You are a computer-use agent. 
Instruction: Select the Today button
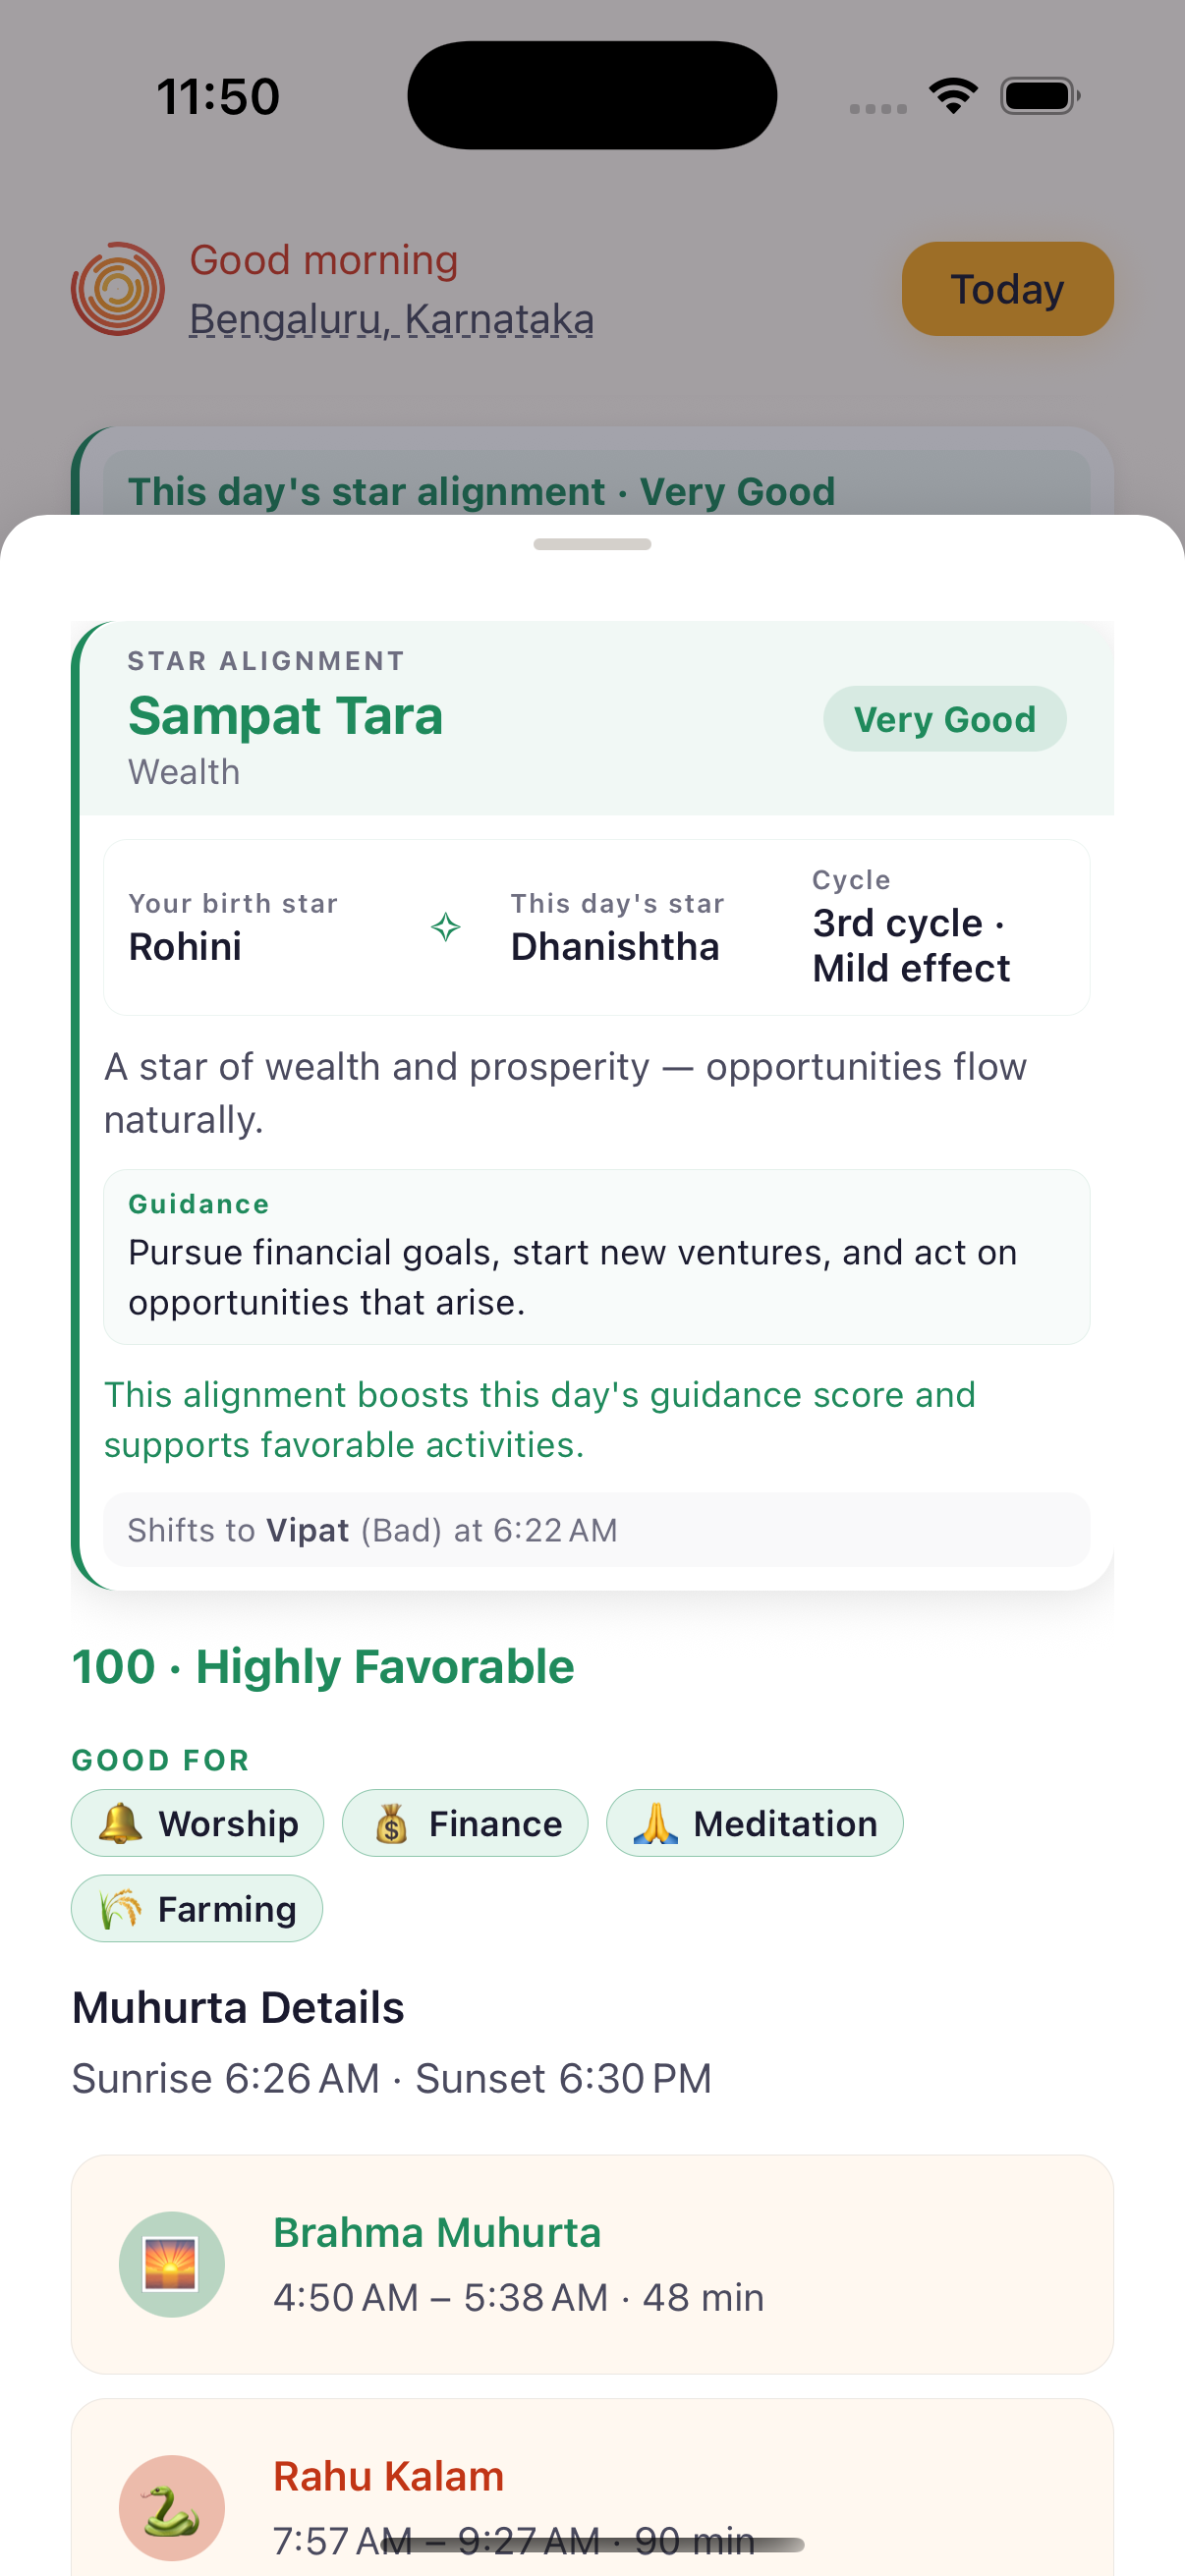[1006, 289]
